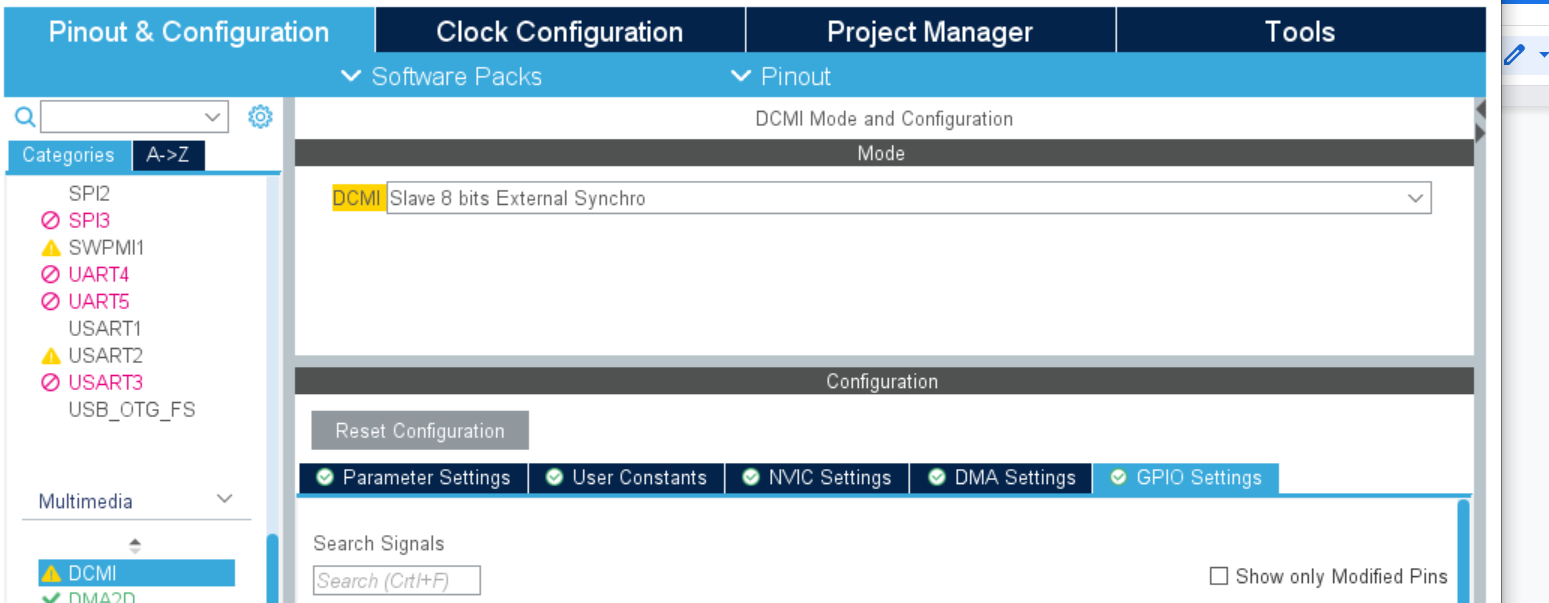
Task: Click the pencil edit icon at right
Action: (x=1514, y=55)
